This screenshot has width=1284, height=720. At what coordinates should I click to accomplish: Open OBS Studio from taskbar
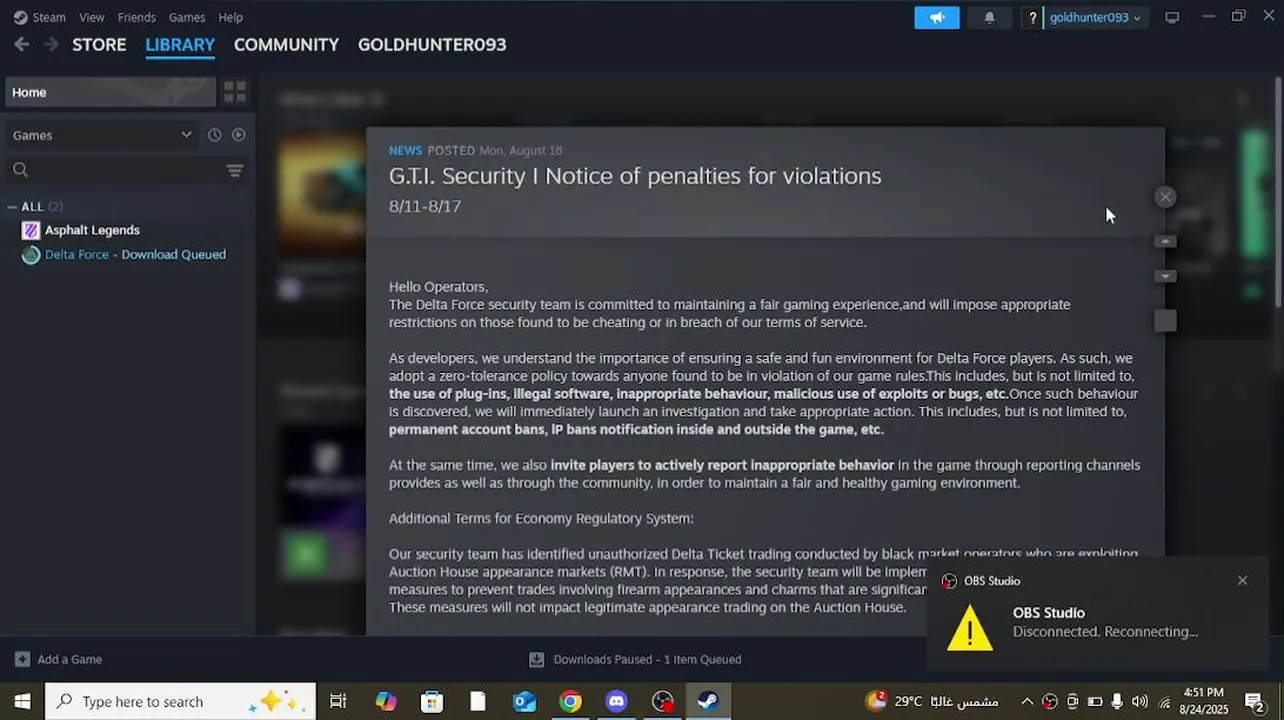tap(662, 701)
